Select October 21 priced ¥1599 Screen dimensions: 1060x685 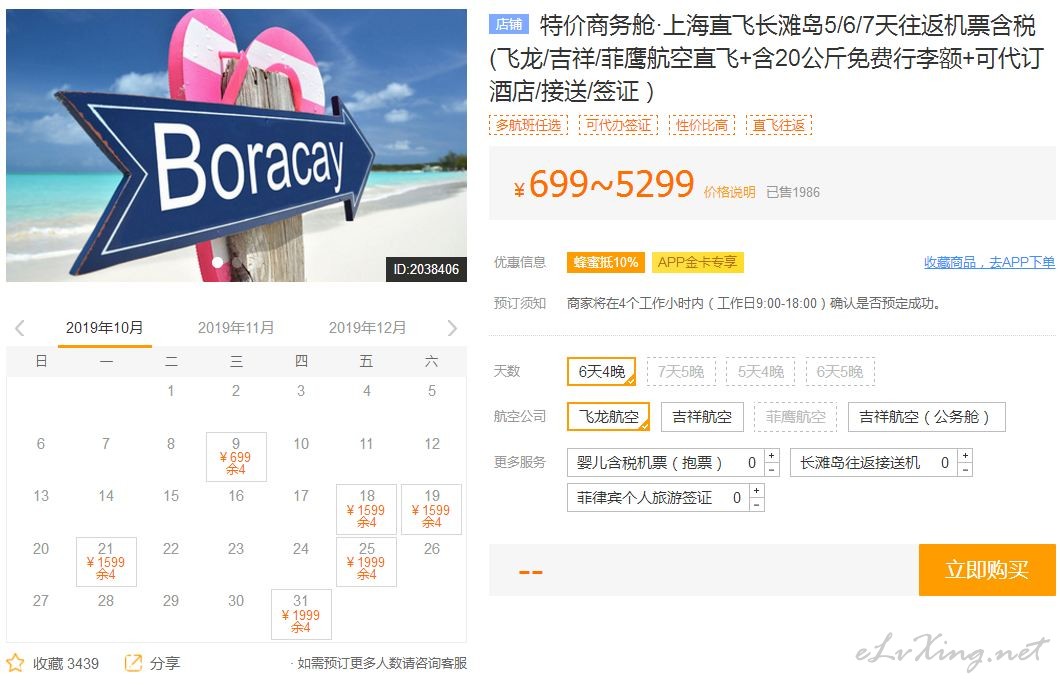[106, 561]
